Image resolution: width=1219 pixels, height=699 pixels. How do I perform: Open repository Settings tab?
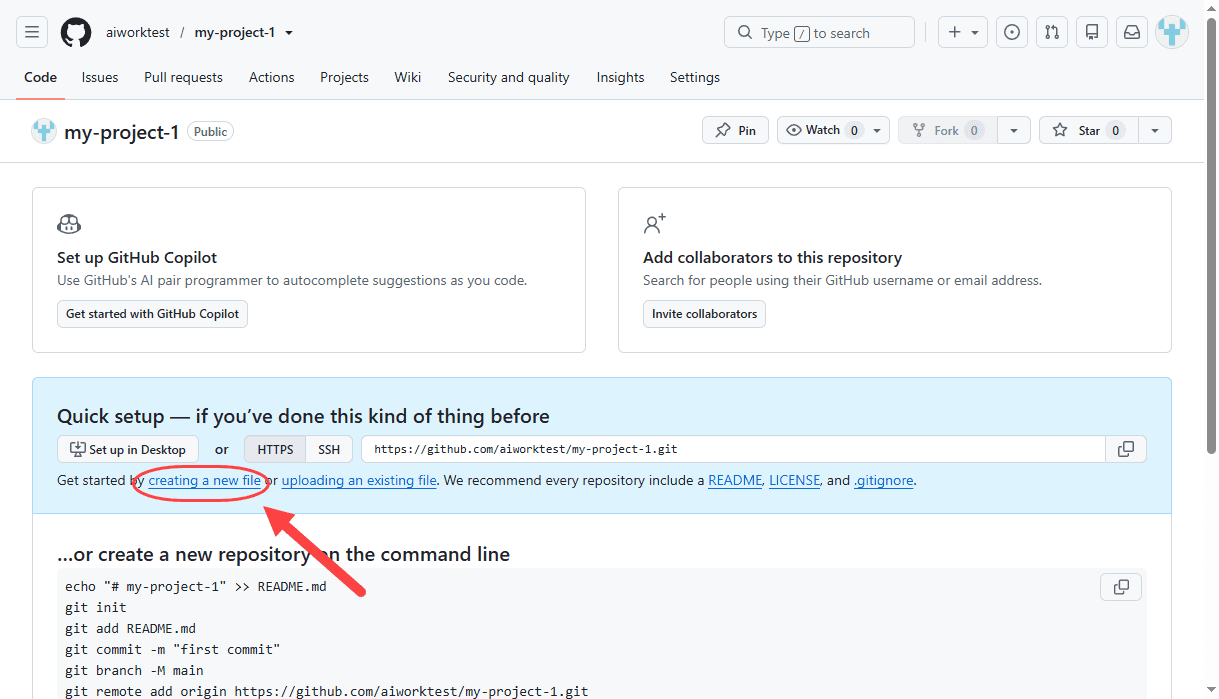(x=695, y=77)
